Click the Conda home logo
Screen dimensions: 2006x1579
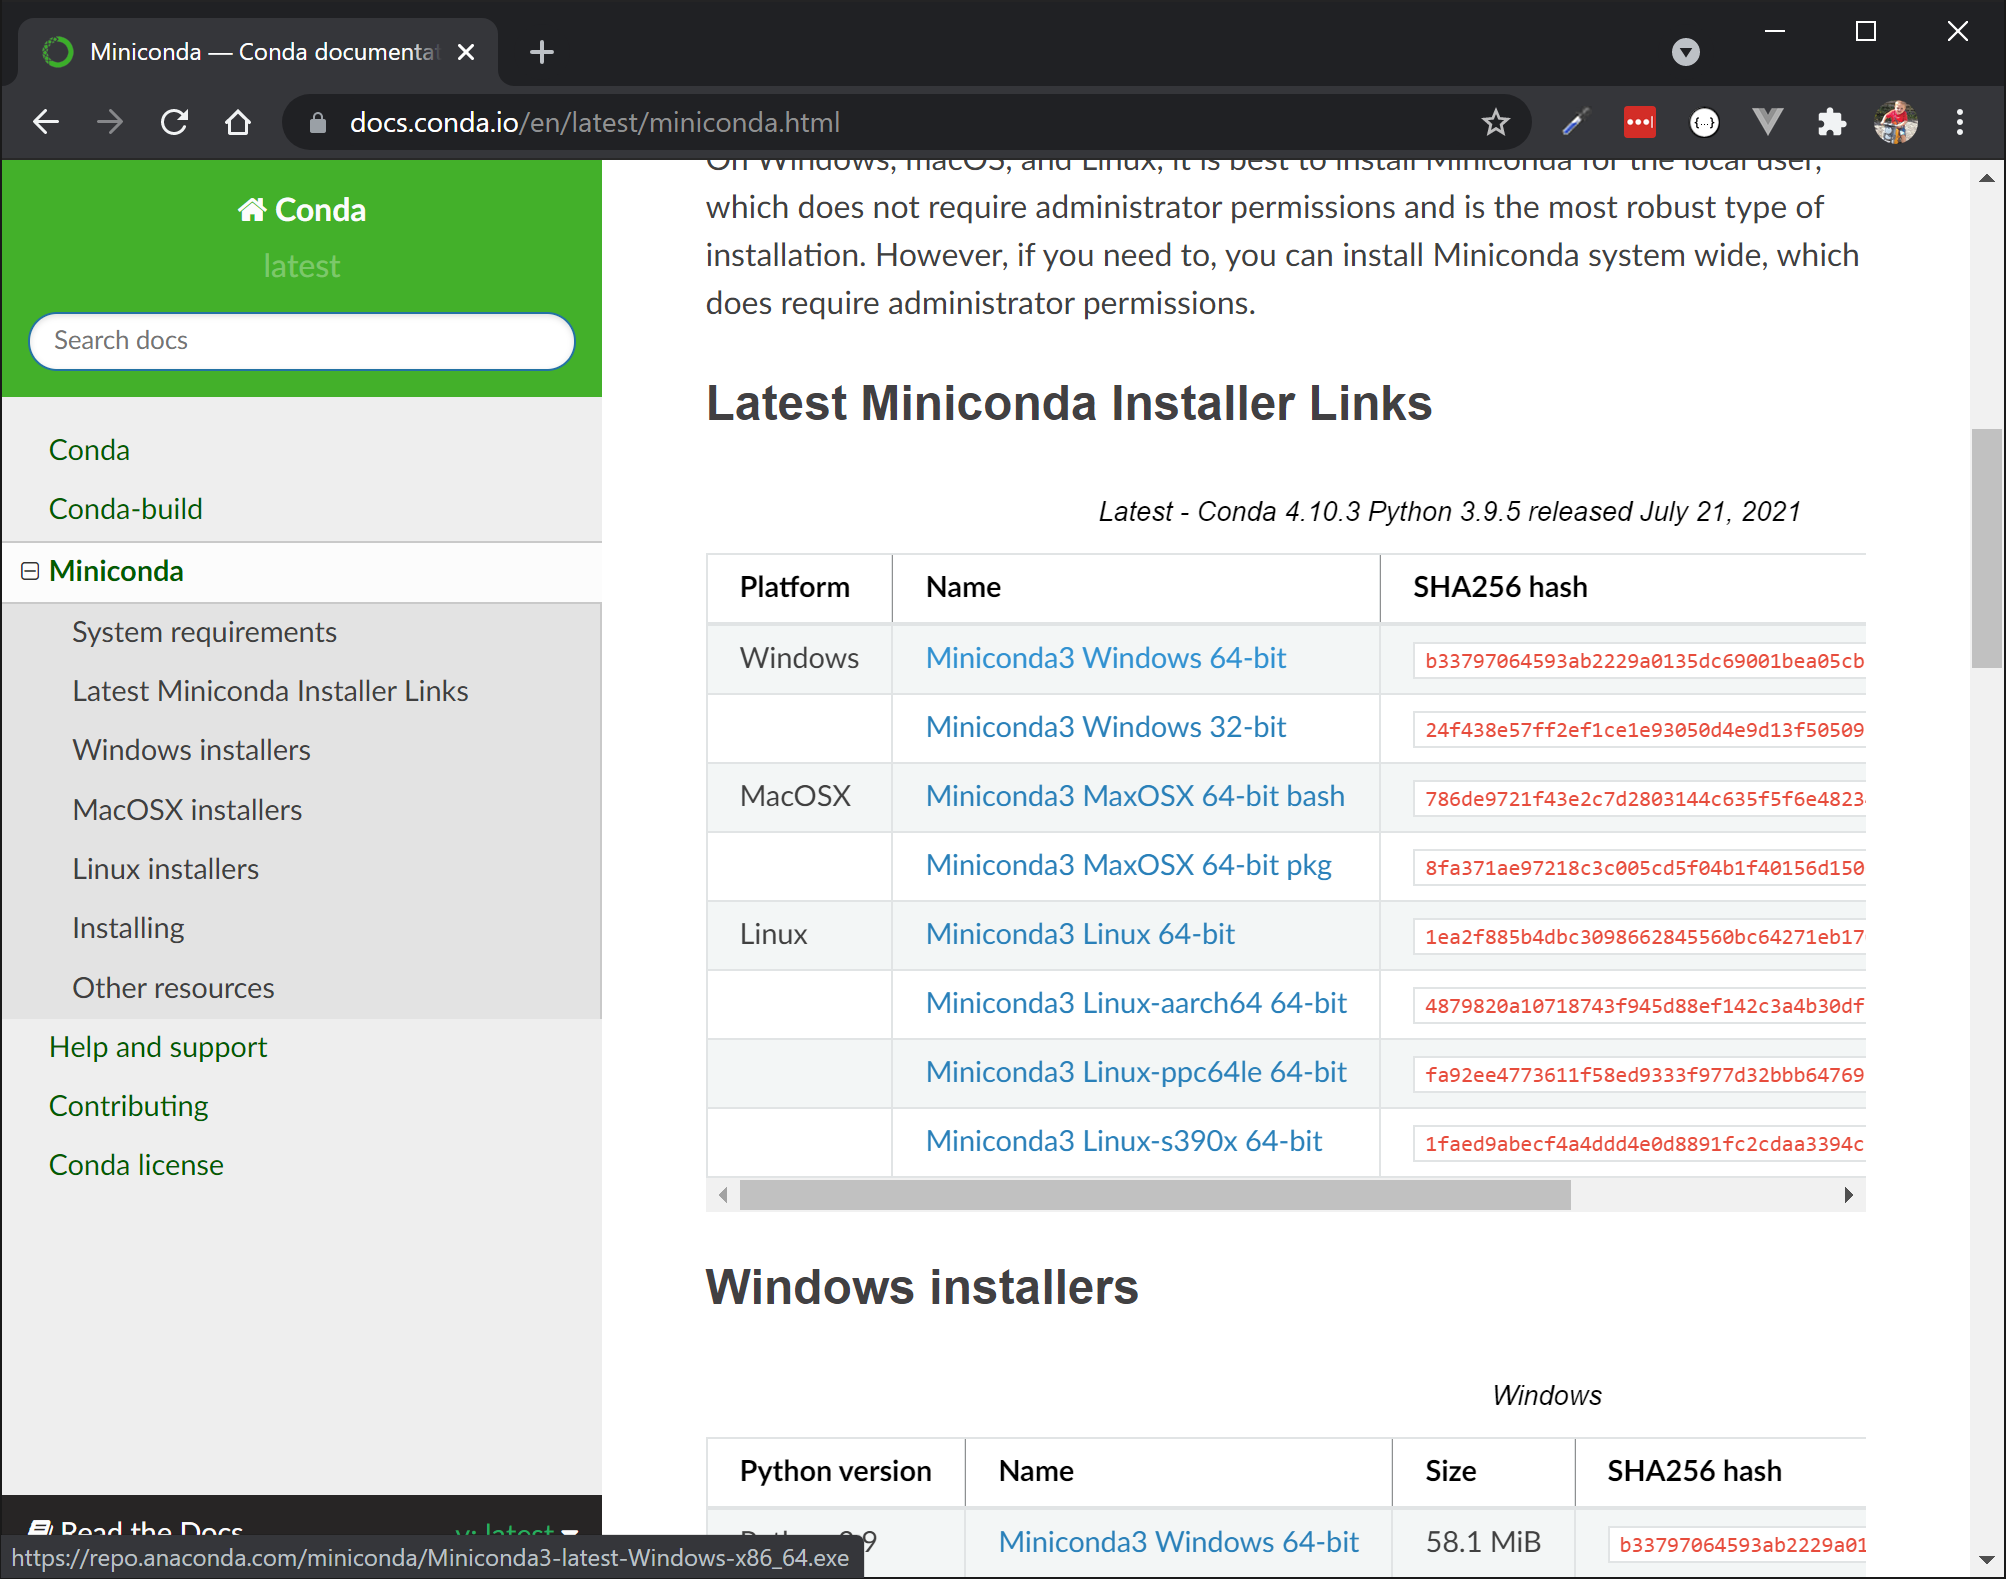click(x=301, y=210)
